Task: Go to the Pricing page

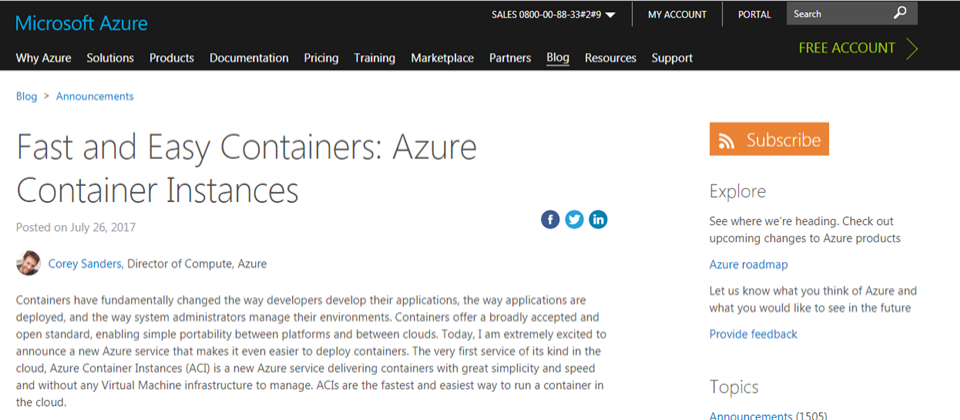Action: click(321, 58)
